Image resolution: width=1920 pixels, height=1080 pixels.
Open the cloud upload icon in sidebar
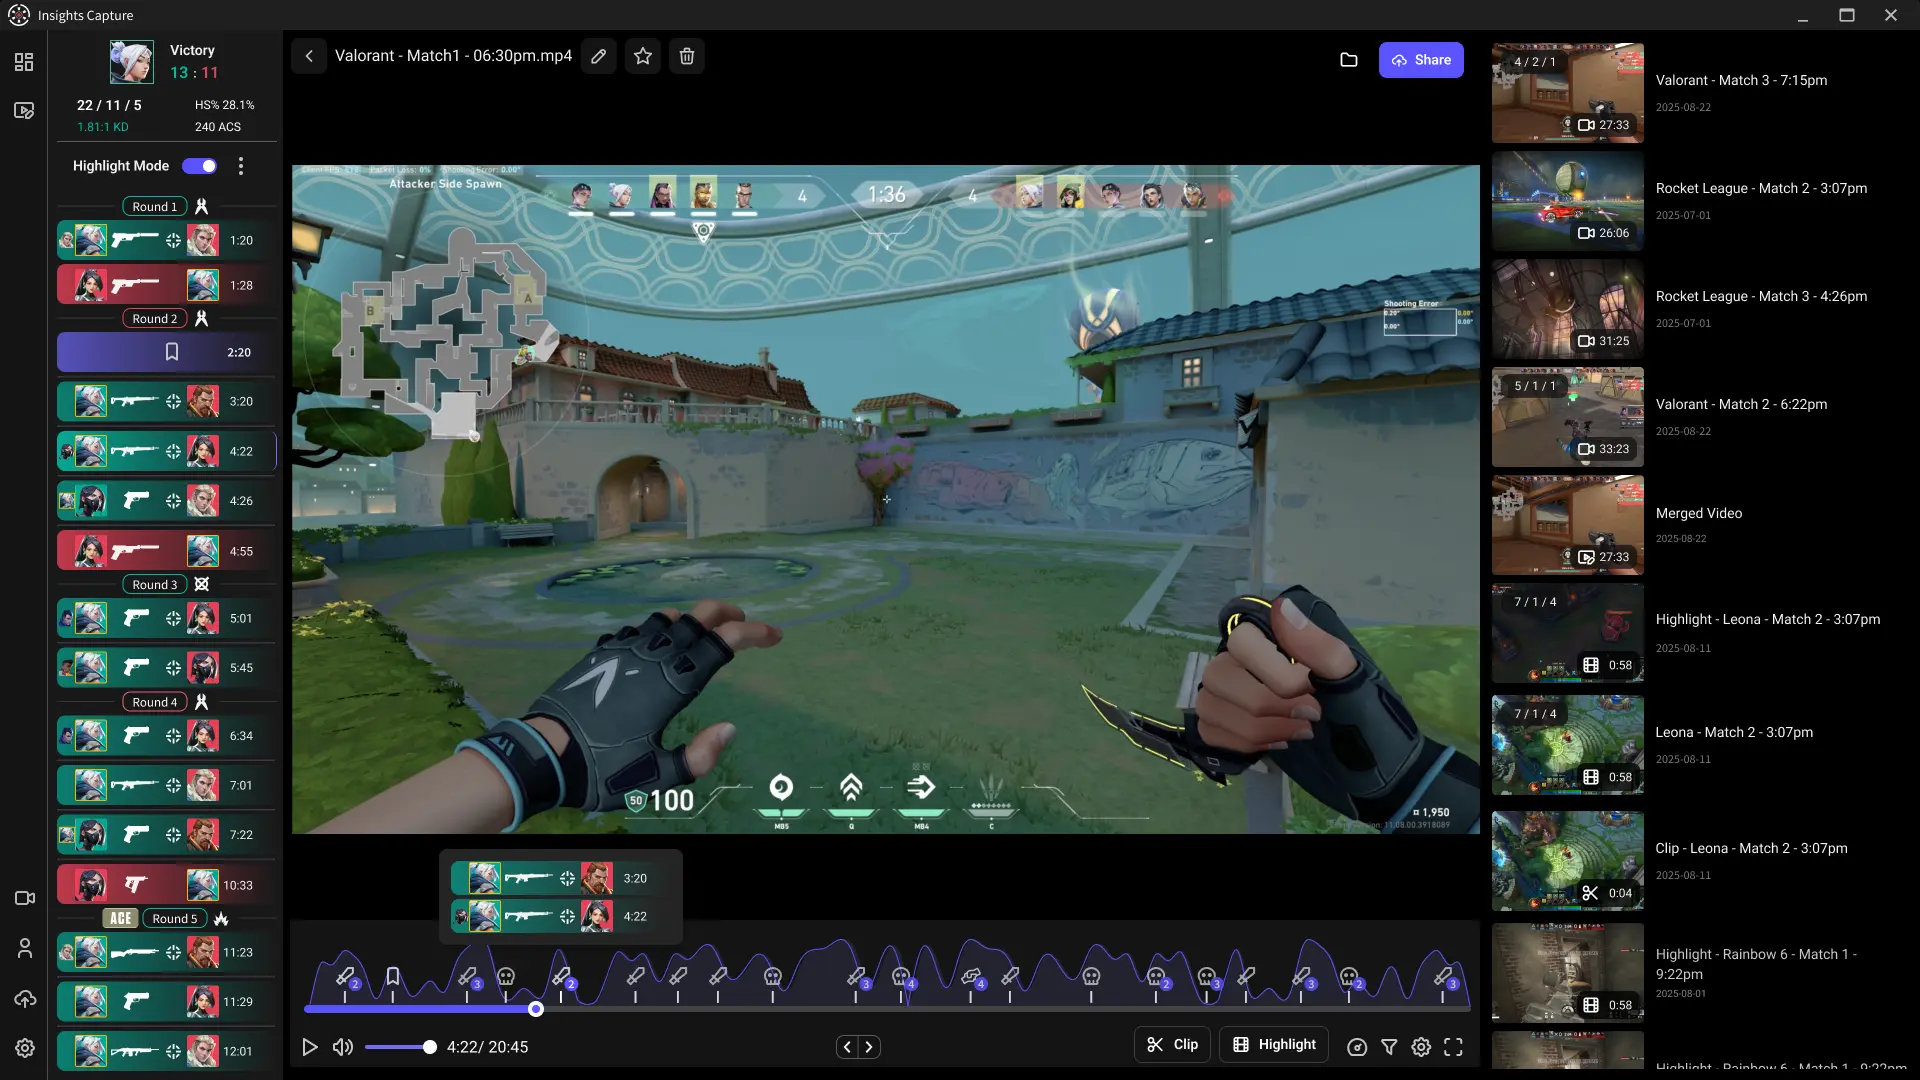click(x=25, y=998)
